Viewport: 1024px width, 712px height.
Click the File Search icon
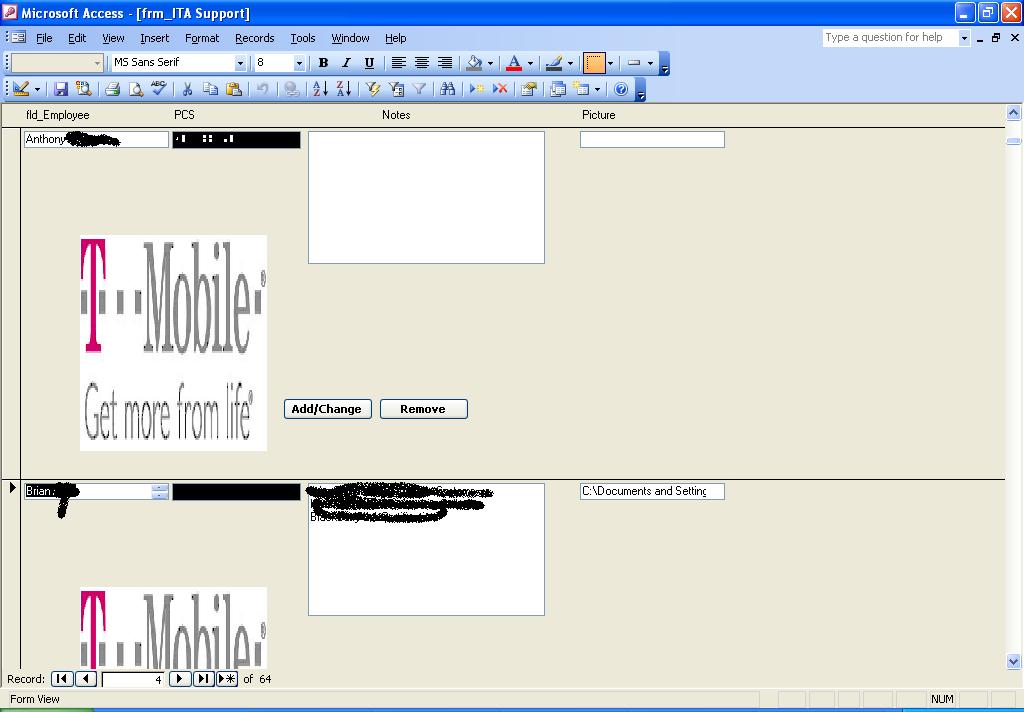click(84, 89)
